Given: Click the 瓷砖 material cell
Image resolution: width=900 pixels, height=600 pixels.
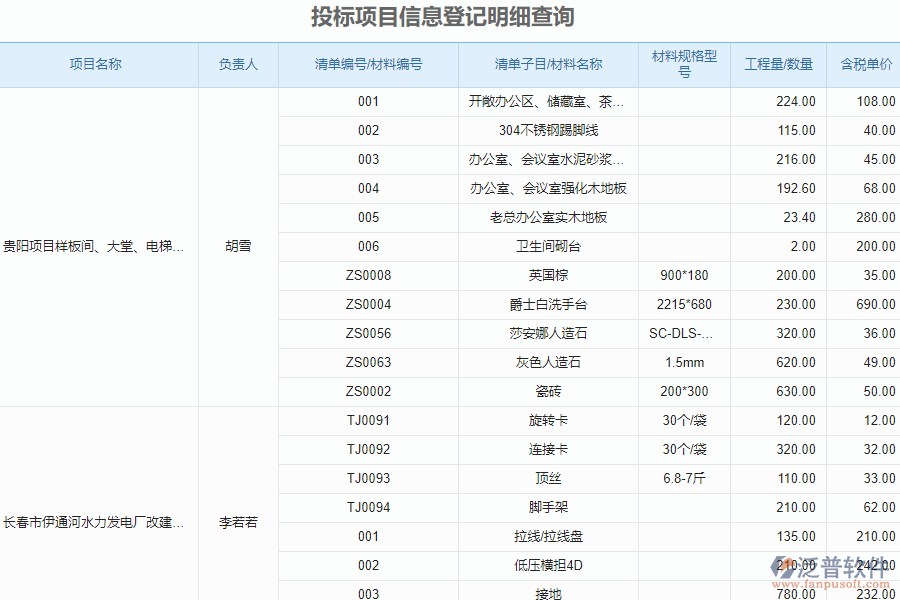Looking at the screenshot, I should pos(546,392).
